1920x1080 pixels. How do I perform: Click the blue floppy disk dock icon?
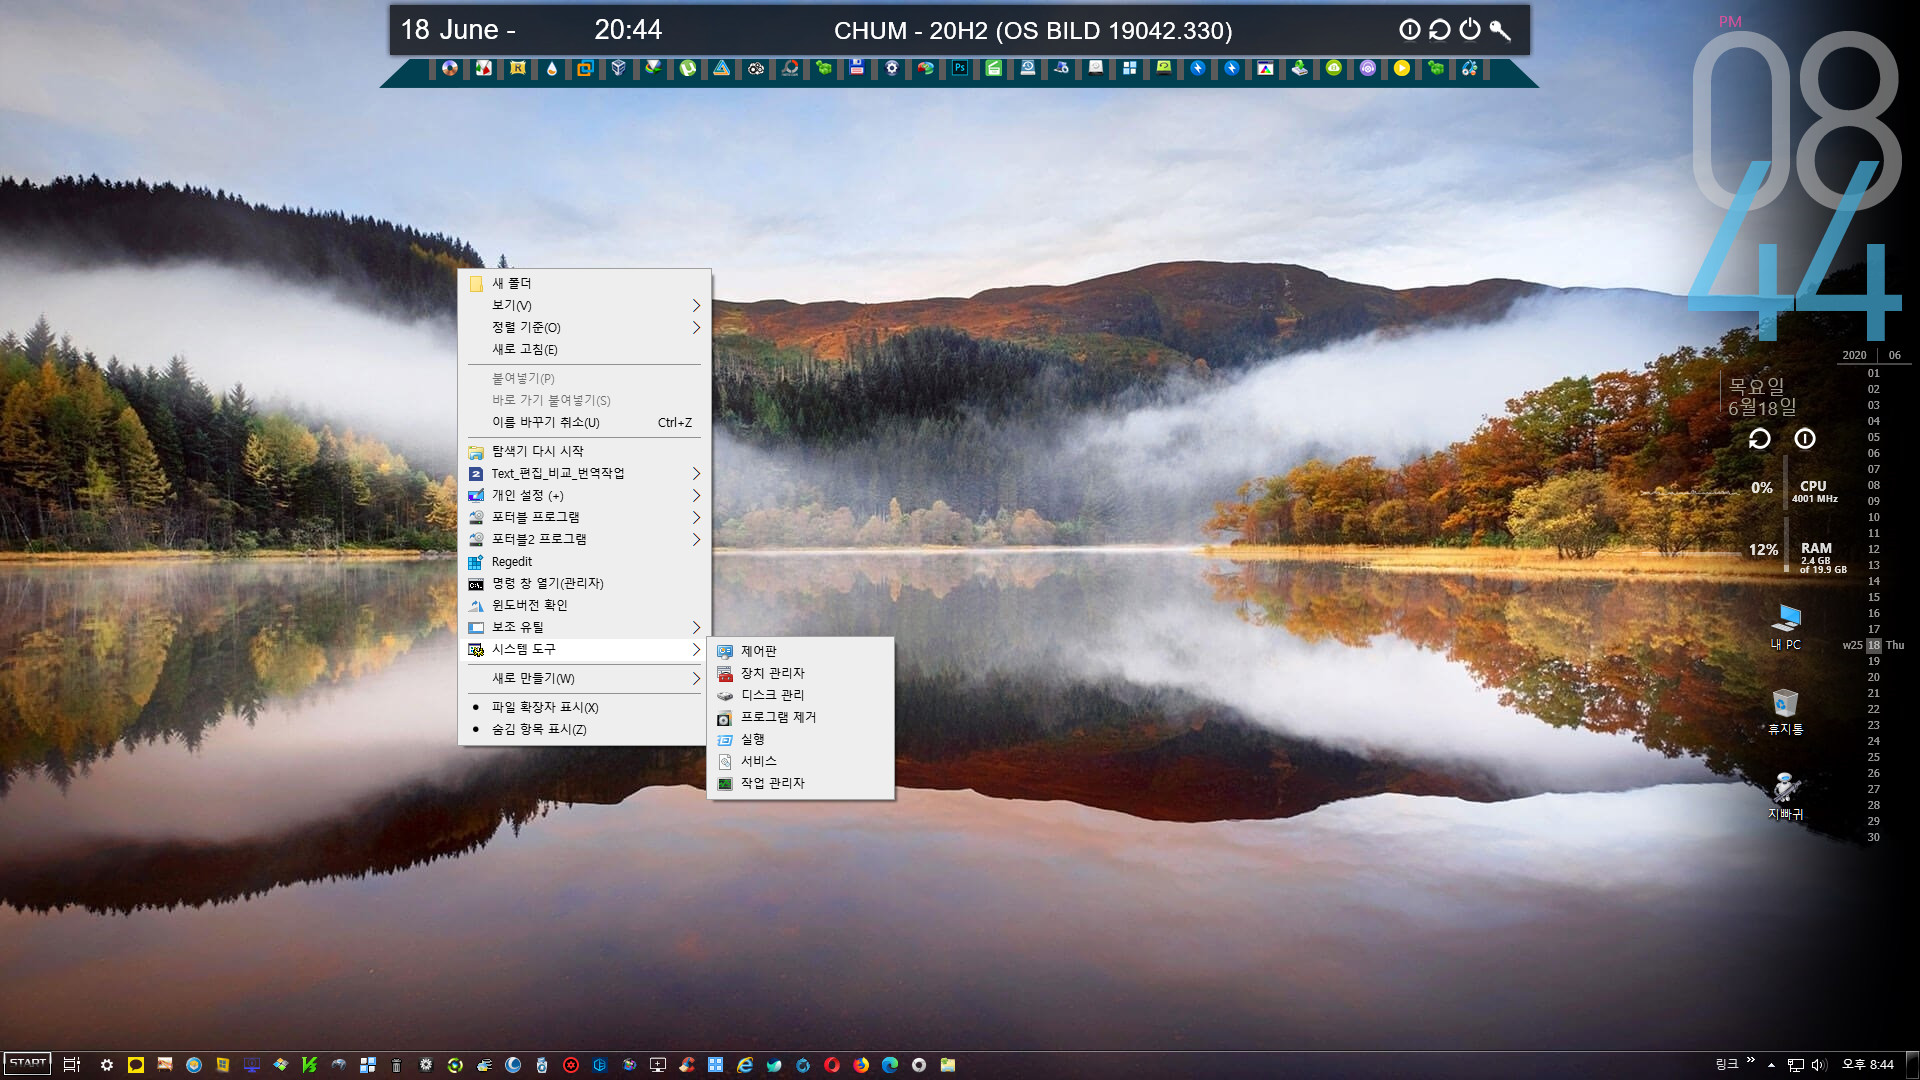point(857,68)
